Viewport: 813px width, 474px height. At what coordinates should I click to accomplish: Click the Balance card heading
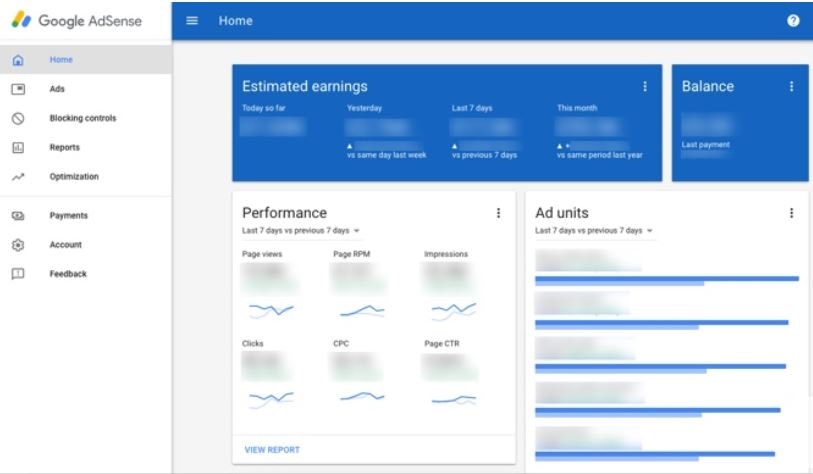pyautogui.click(x=708, y=87)
